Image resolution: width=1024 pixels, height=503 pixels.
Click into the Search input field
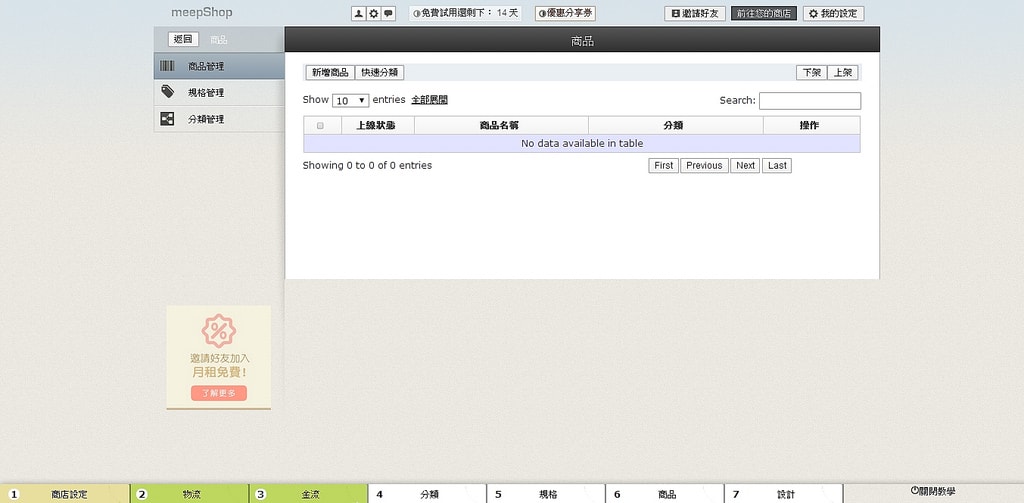click(809, 101)
